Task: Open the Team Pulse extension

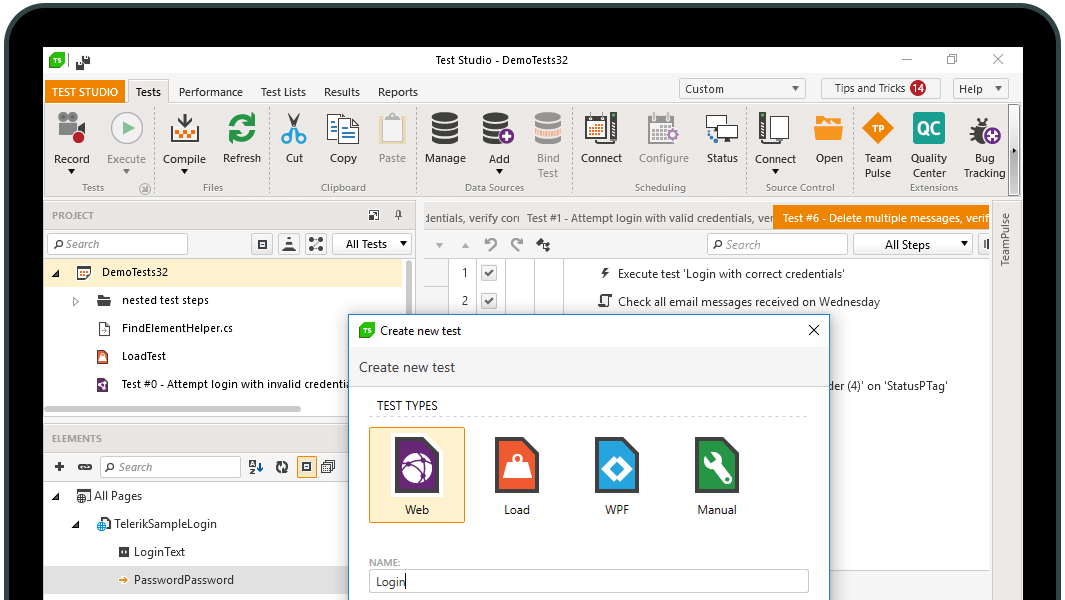Action: (878, 128)
